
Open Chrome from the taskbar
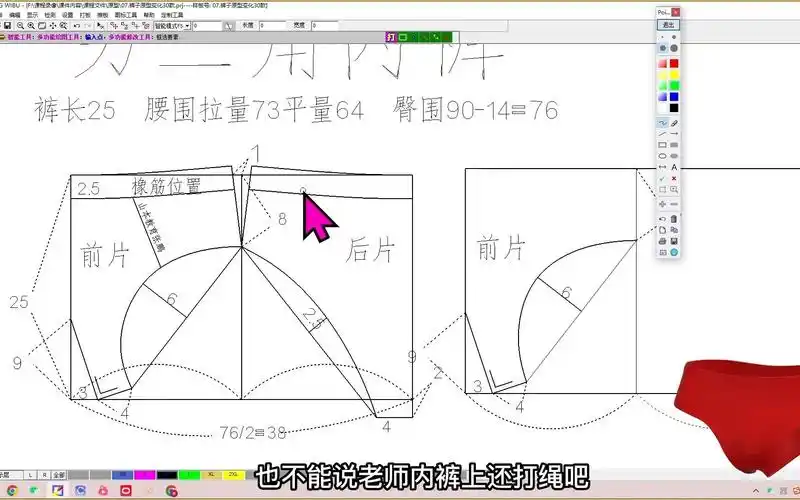pos(11,491)
